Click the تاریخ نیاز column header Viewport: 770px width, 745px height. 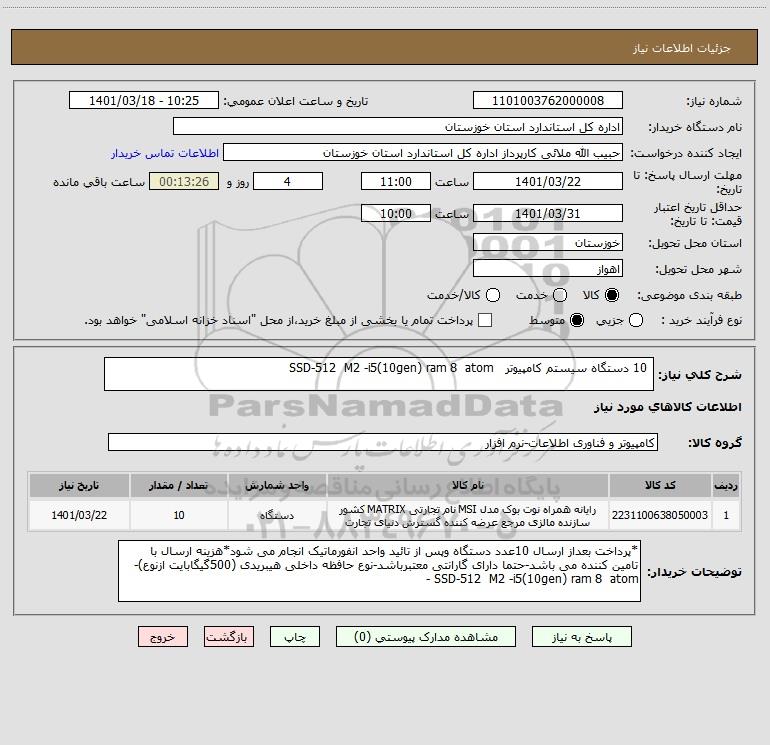(x=79, y=485)
